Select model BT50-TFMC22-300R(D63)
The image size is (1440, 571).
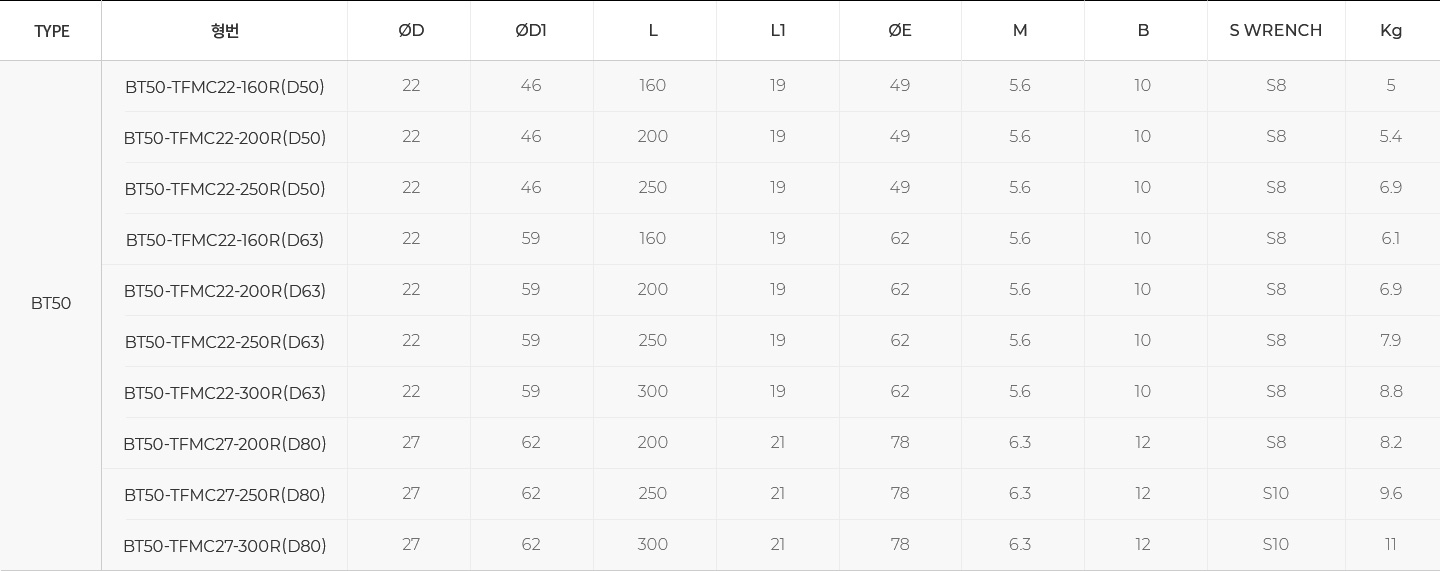point(225,393)
